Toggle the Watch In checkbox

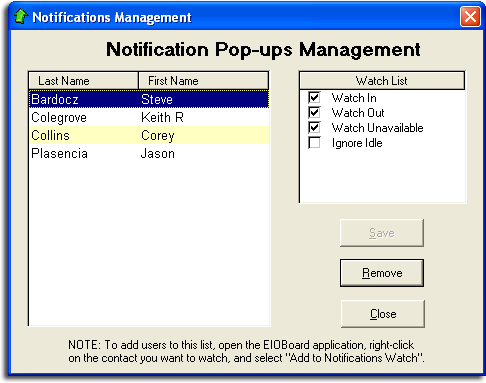point(314,98)
